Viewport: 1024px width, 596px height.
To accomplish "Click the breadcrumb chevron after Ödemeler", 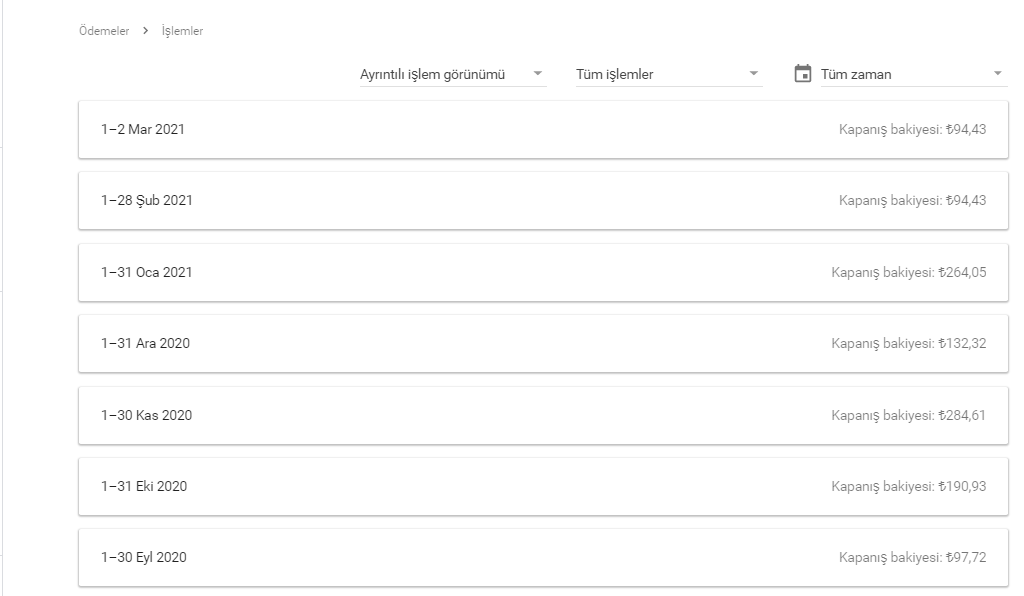I will (x=146, y=31).
